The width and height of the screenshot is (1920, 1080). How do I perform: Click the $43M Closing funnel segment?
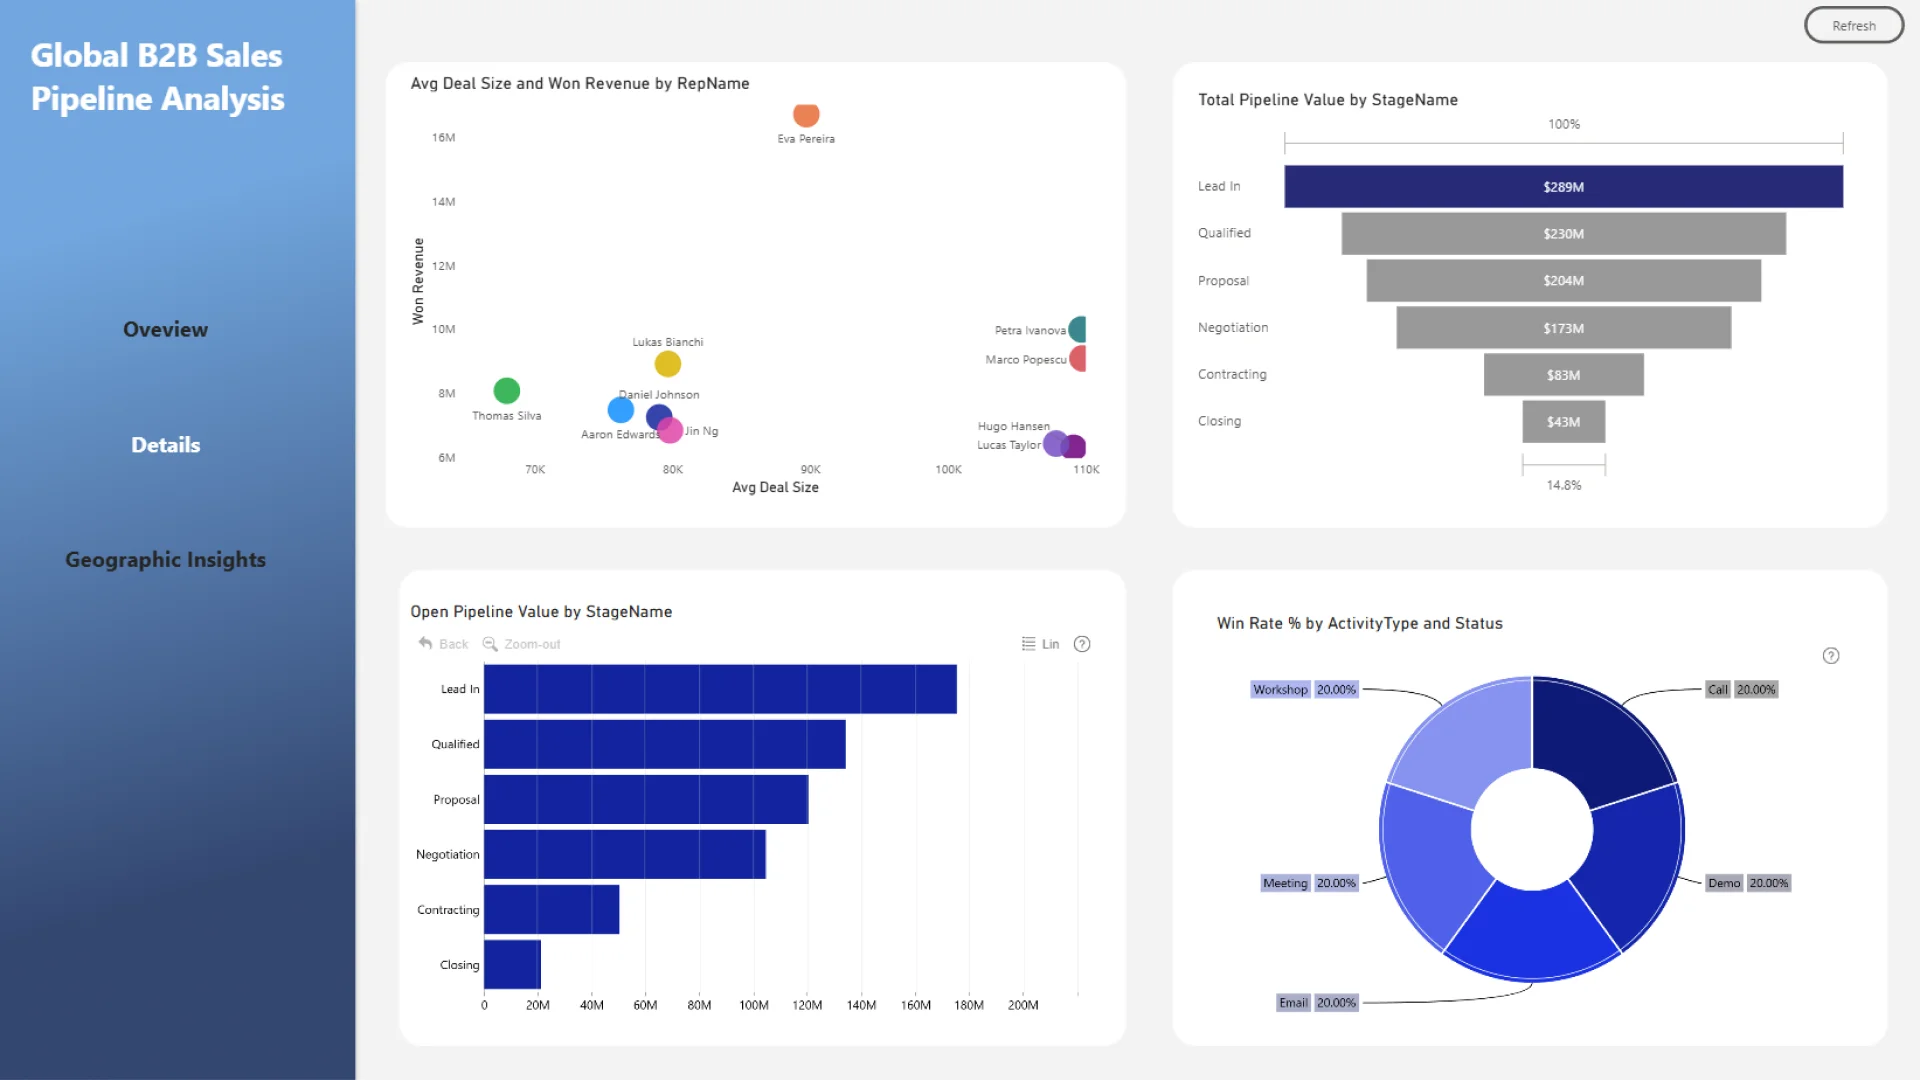pyautogui.click(x=1563, y=422)
